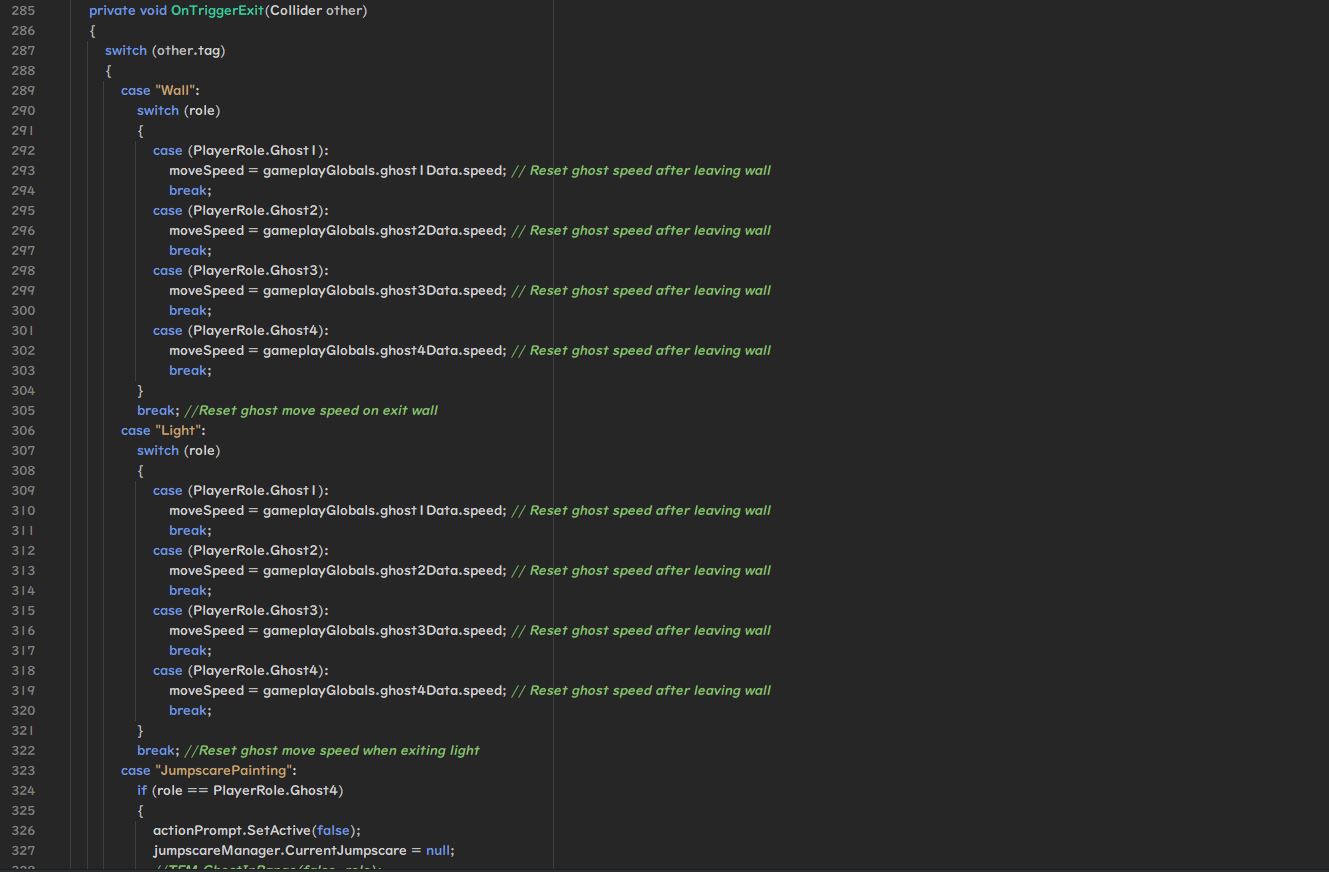The image size is (1329, 872).
Task: Click other.tag in the switch statement
Action: (188, 51)
